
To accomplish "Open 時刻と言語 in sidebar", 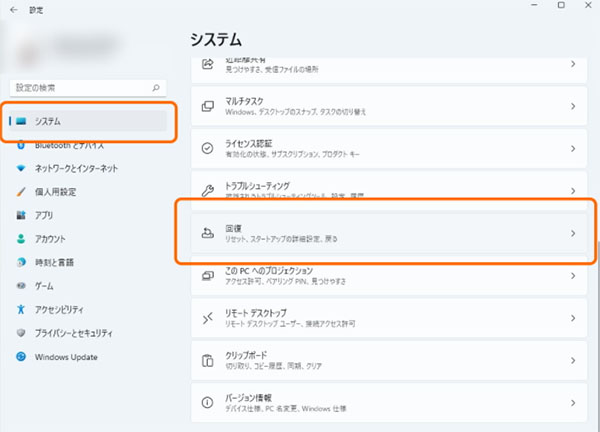I will pos(88,262).
